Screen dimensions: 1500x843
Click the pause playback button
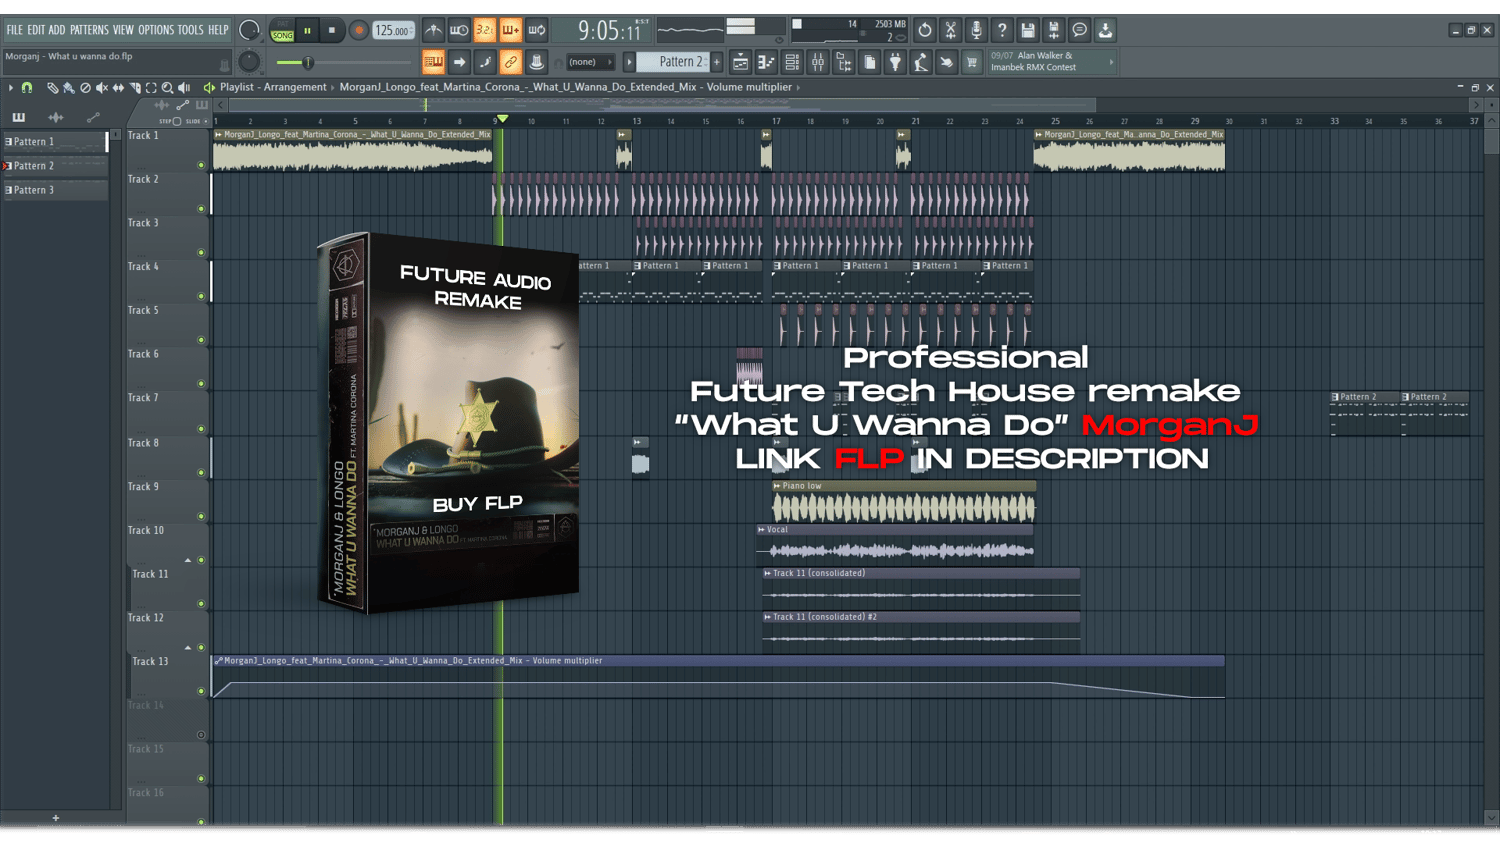coord(307,30)
